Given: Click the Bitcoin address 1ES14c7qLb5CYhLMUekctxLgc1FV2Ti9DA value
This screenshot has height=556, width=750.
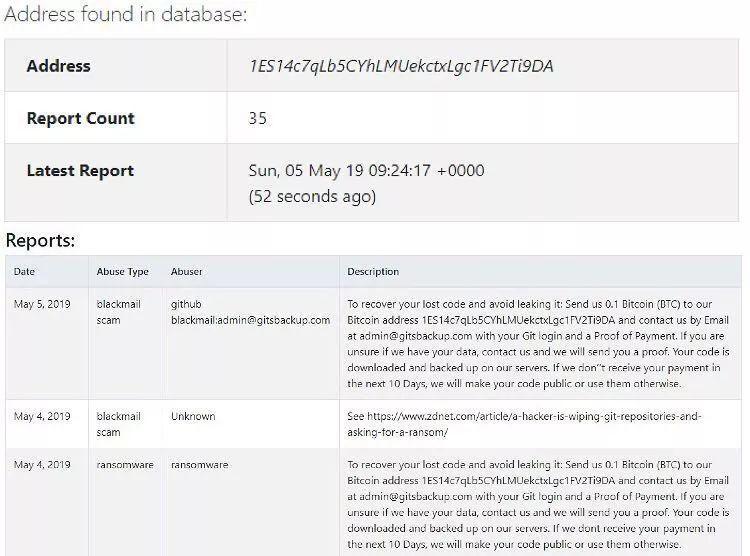Looking at the screenshot, I should 401,66.
